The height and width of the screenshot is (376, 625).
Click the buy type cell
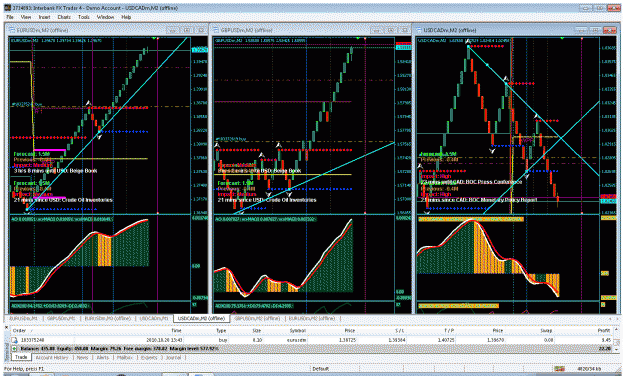click(x=223, y=340)
